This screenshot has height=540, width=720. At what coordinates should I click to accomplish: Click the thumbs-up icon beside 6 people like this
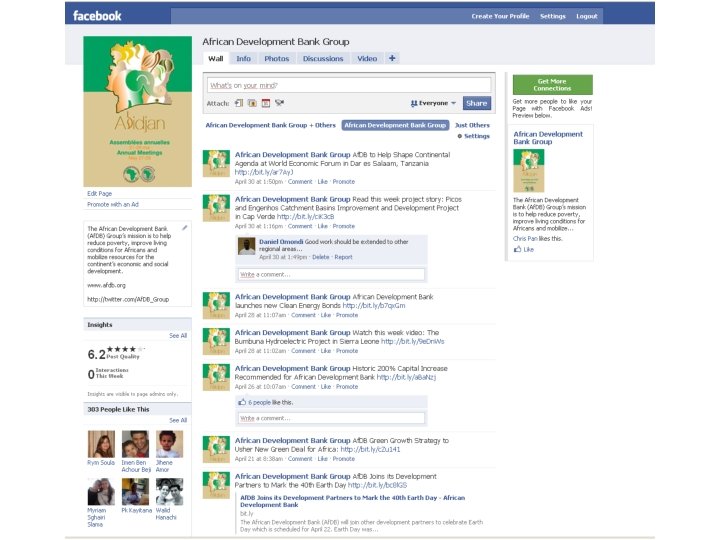coord(242,402)
